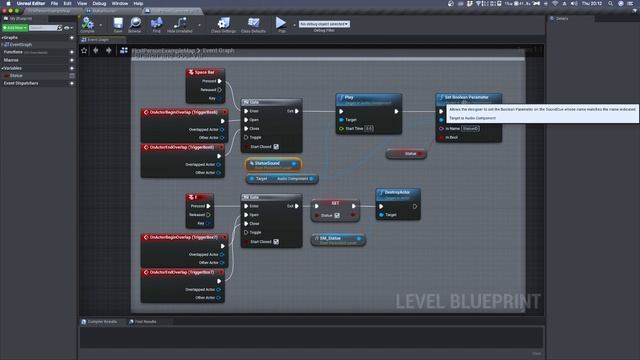The image size is (640, 360).
Task: Click the Start Time value field on Play node
Action: click(x=369, y=129)
